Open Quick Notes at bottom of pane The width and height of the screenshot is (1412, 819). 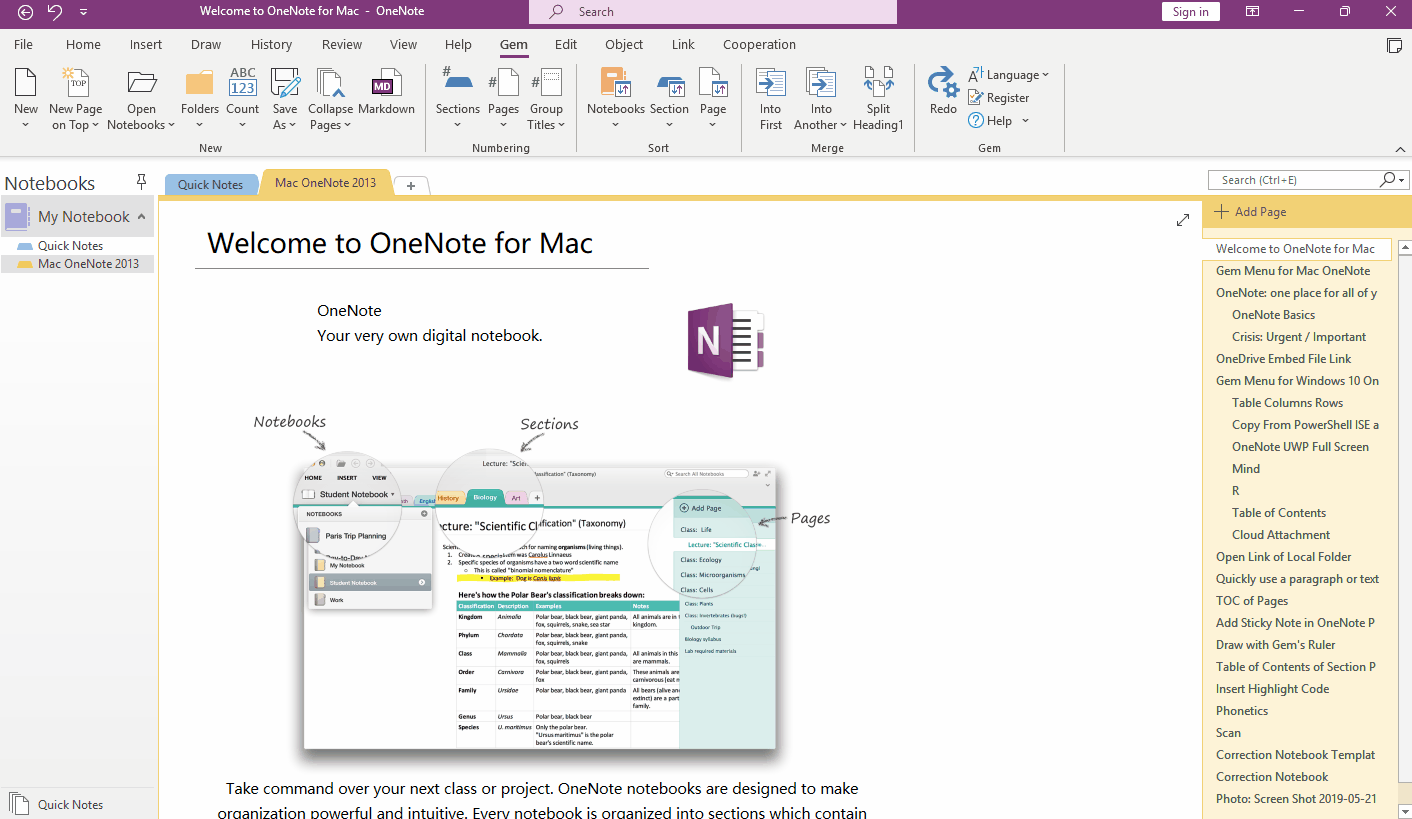(70, 804)
